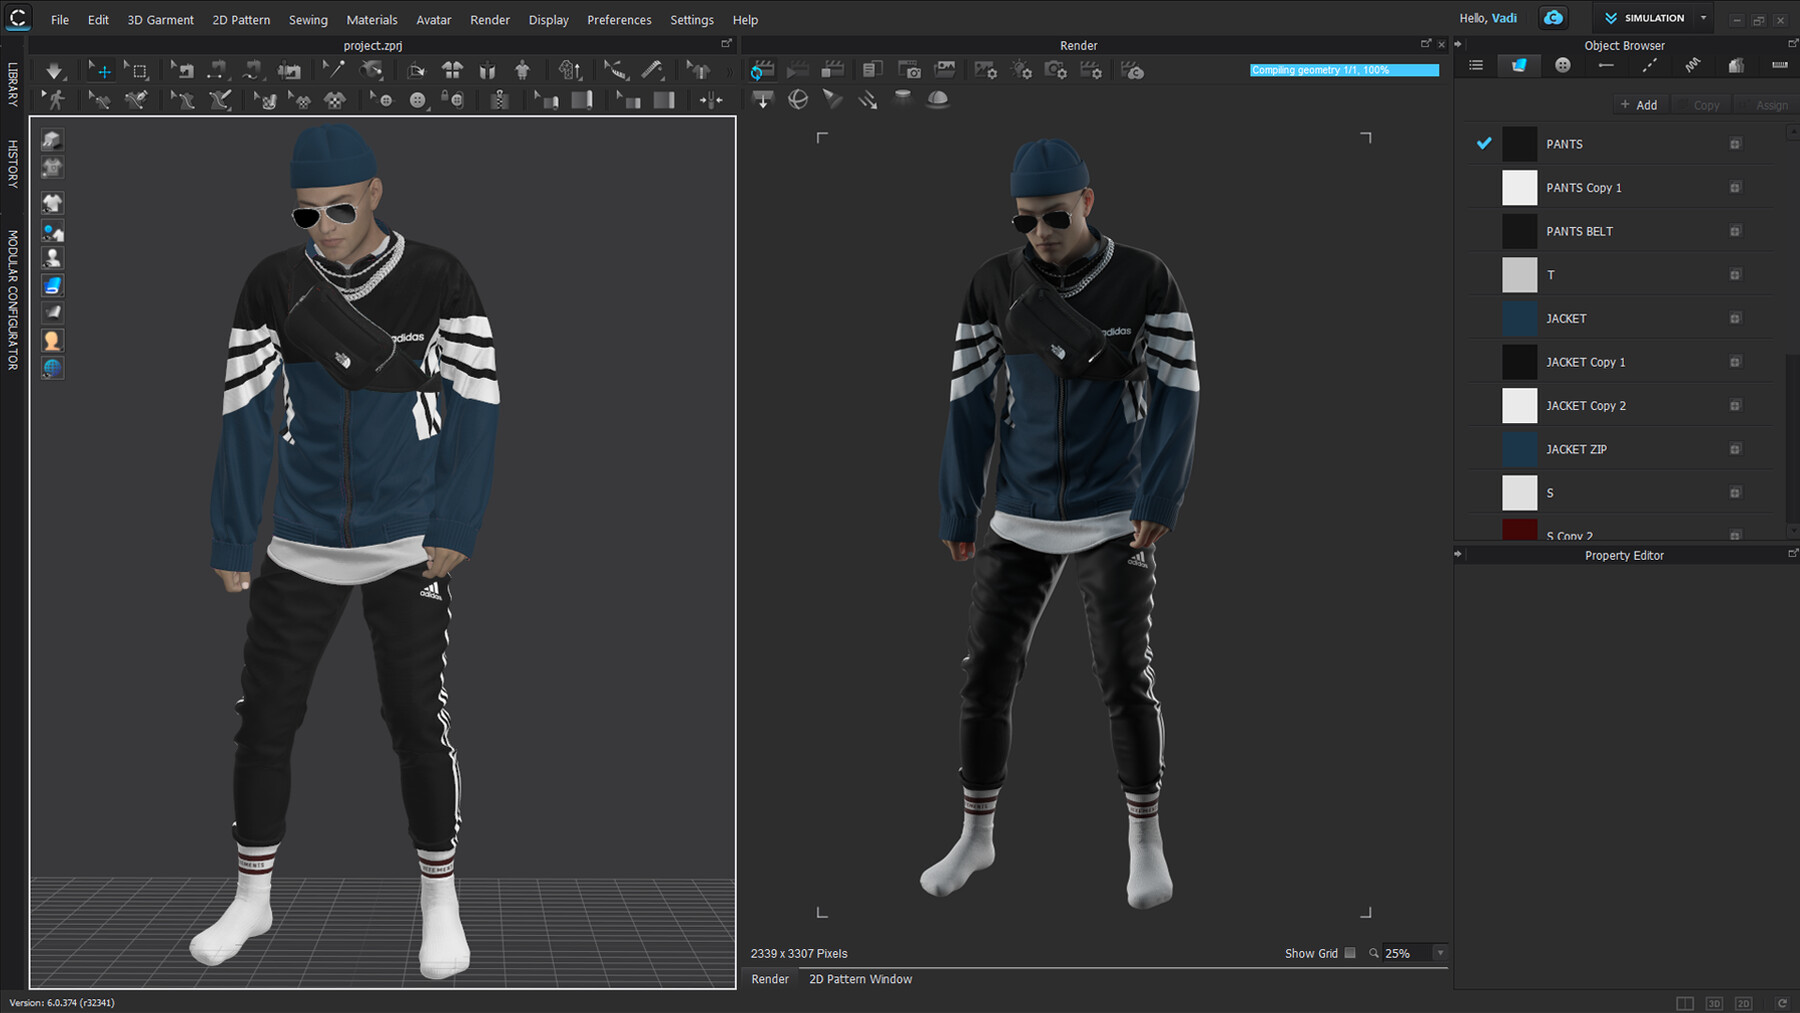This screenshot has height=1013, width=1800.
Task: Select the Measure tape tool
Action: (617, 70)
